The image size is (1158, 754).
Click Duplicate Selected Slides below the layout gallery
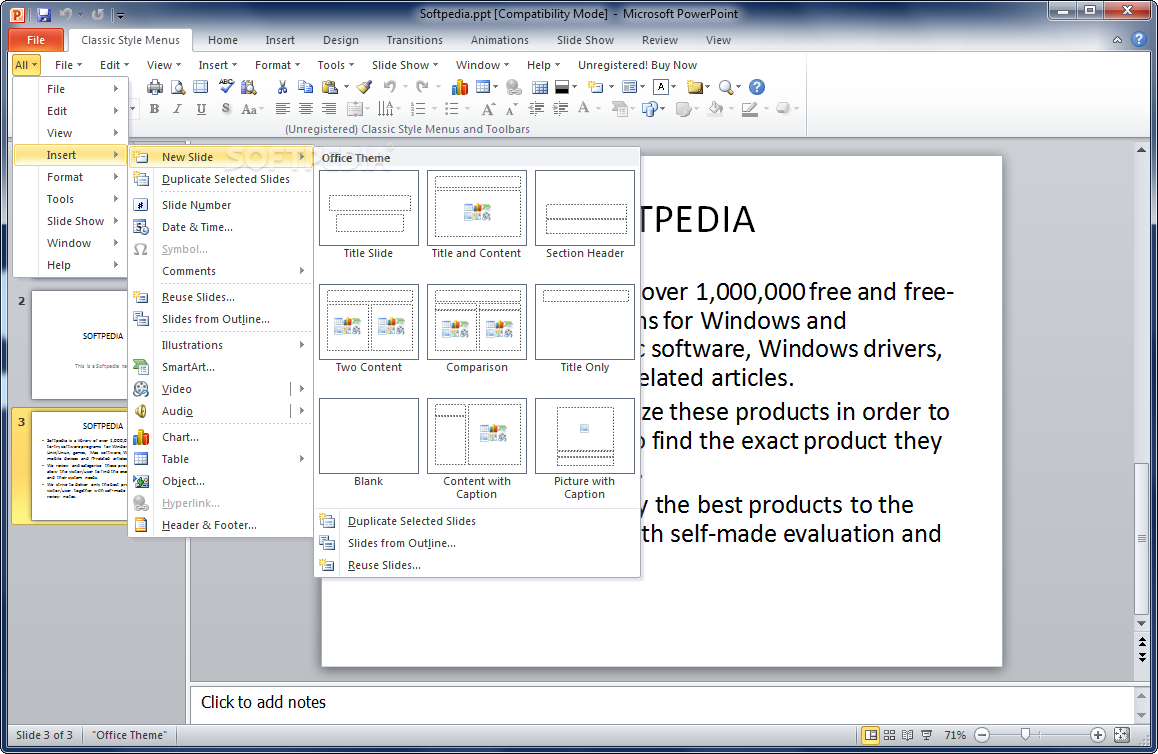(477, 521)
